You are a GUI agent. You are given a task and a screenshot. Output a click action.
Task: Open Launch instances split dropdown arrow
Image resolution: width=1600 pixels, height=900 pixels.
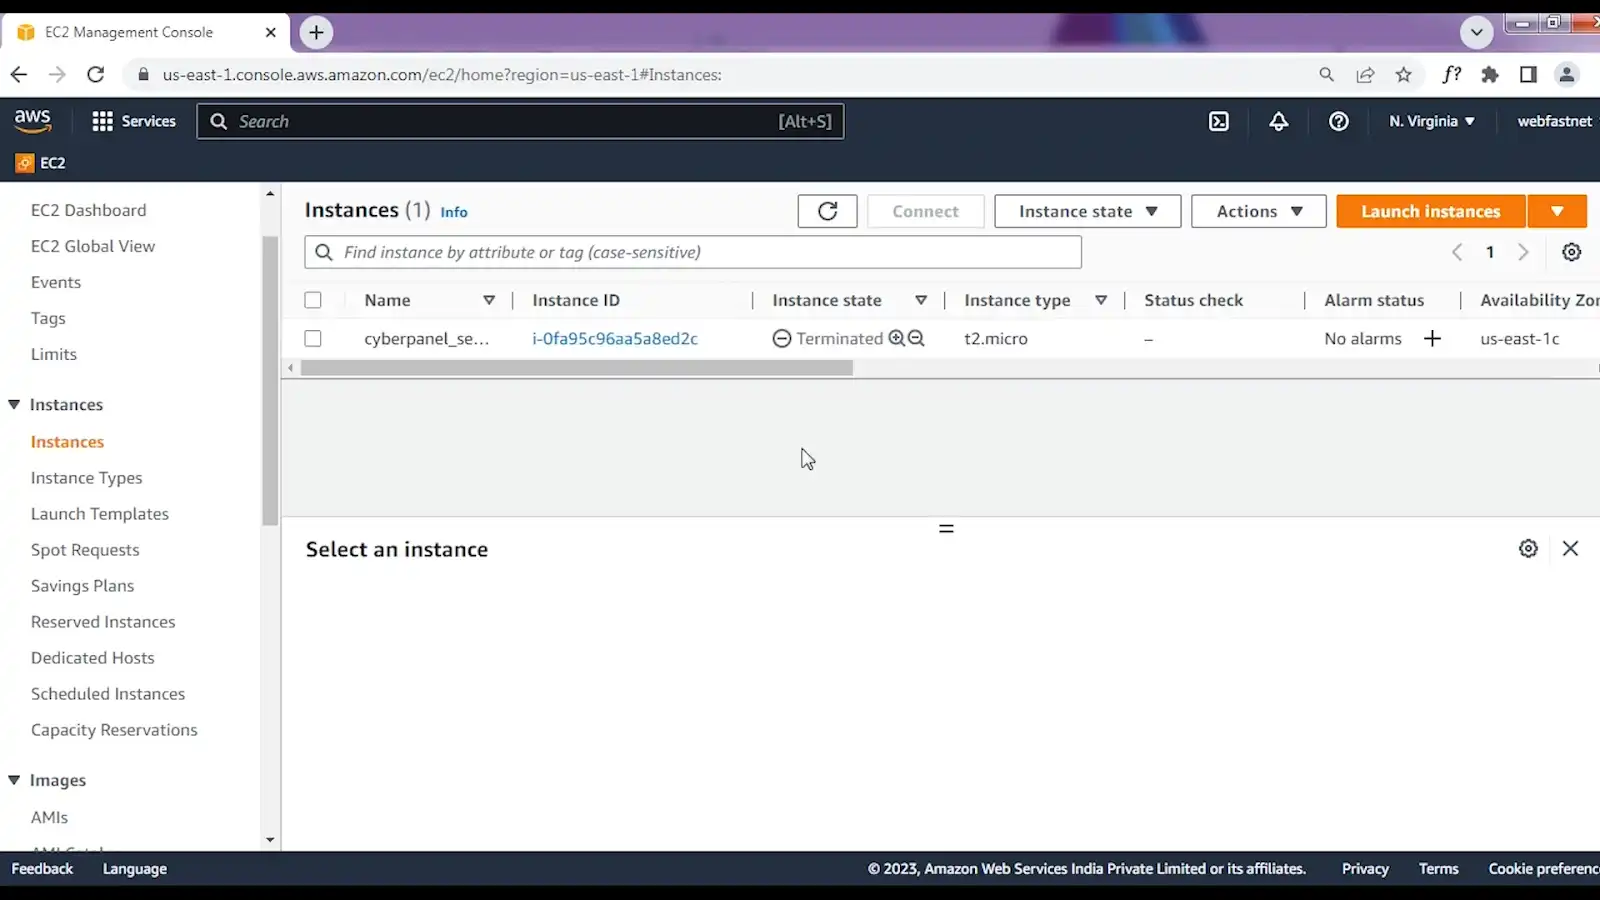[x=1557, y=211]
